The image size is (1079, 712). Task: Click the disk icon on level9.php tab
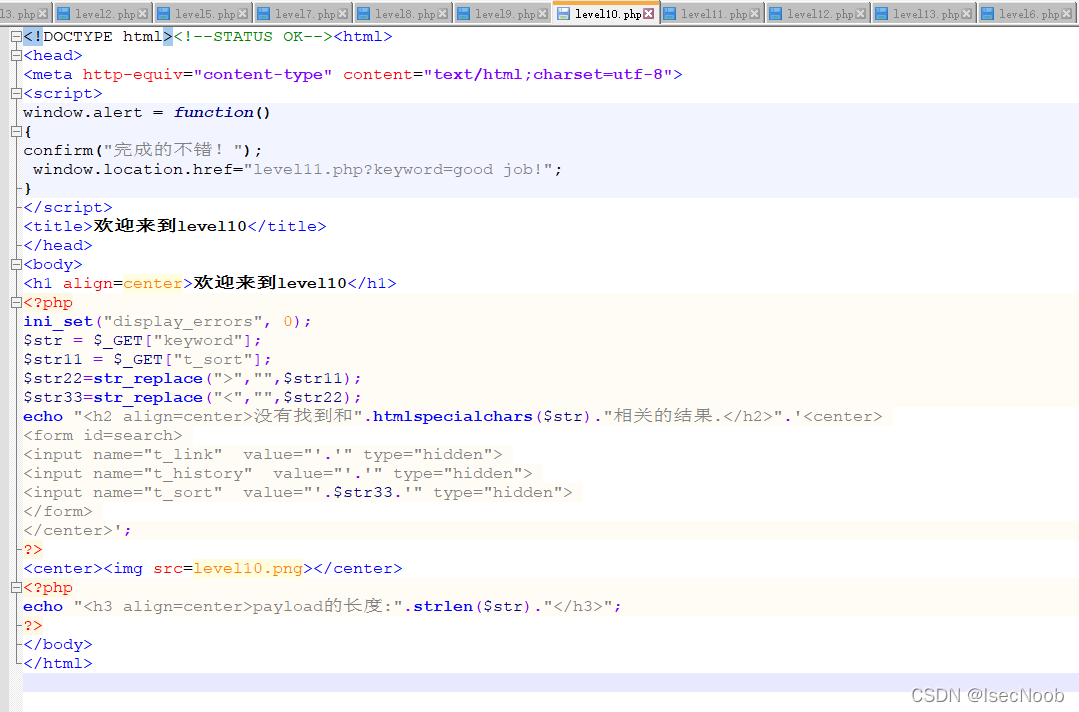pyautogui.click(x=464, y=14)
